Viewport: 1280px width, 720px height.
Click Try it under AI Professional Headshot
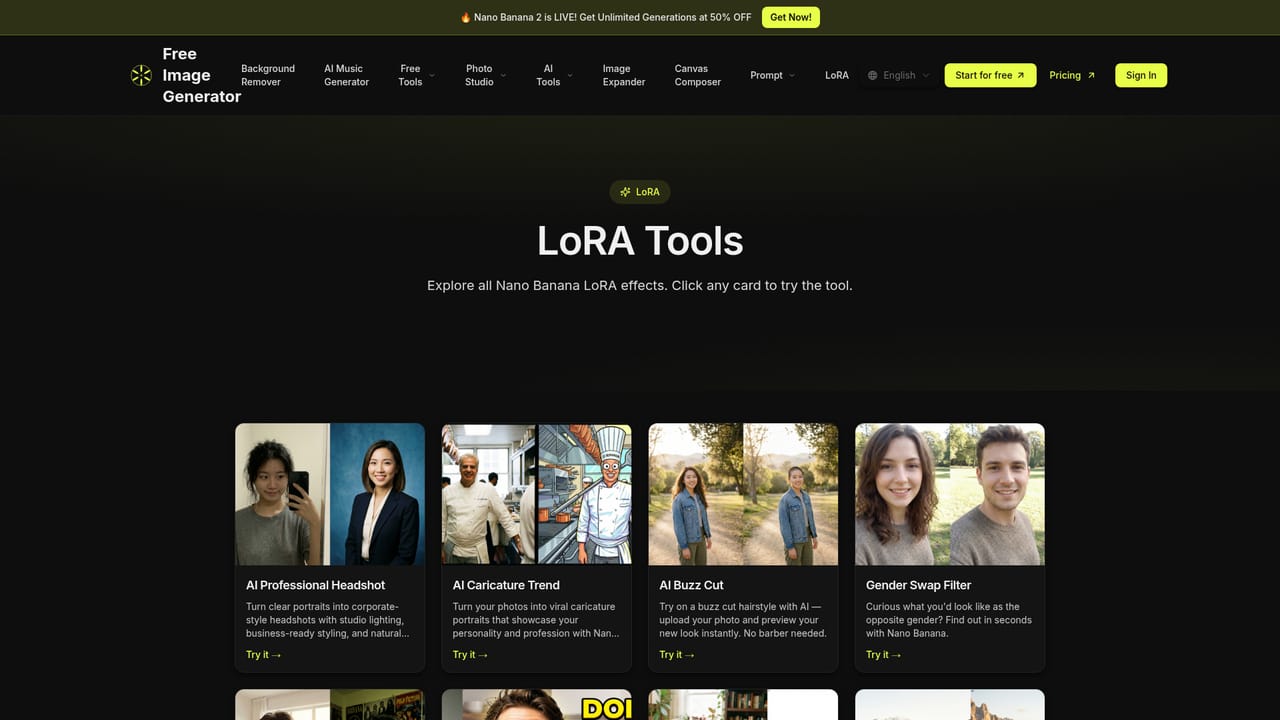(264, 654)
